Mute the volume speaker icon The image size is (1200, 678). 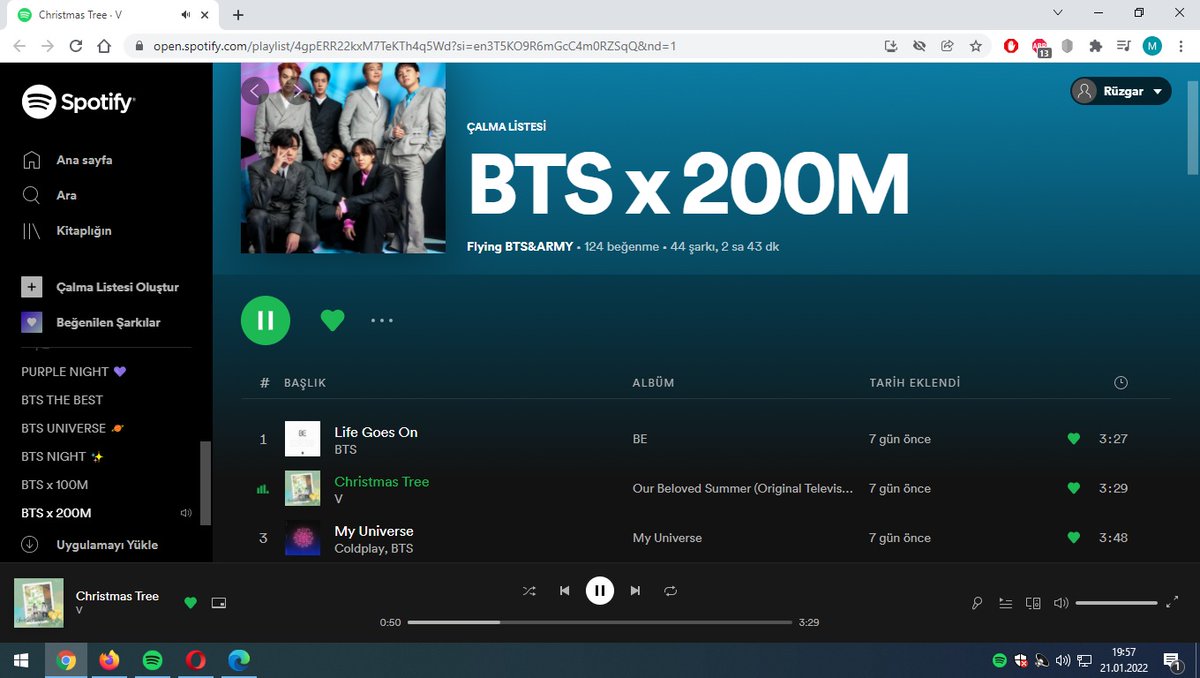coord(1061,603)
